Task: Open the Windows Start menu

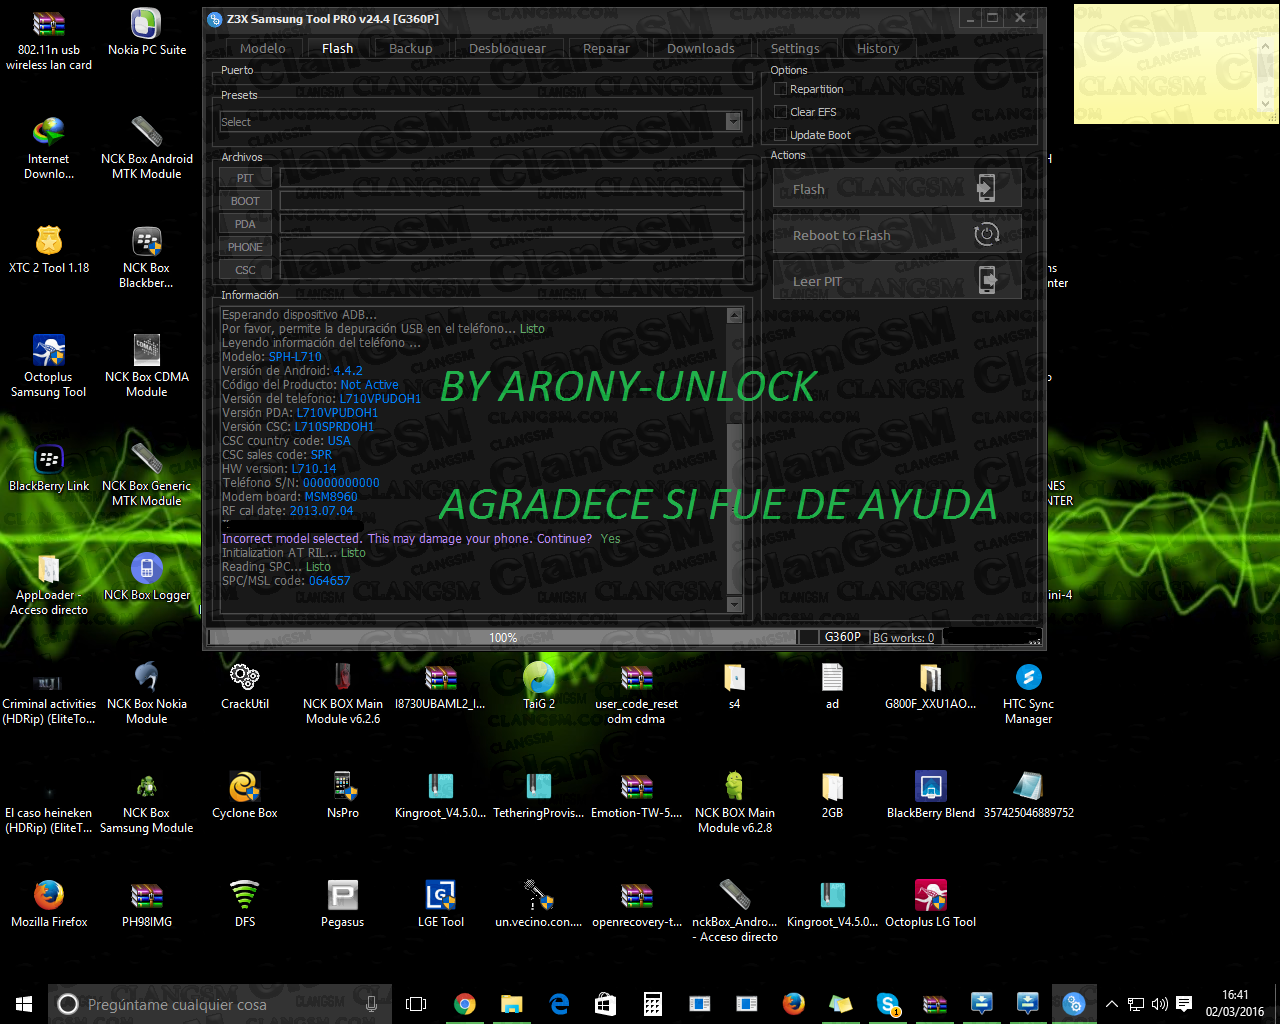Action: tap(24, 1004)
